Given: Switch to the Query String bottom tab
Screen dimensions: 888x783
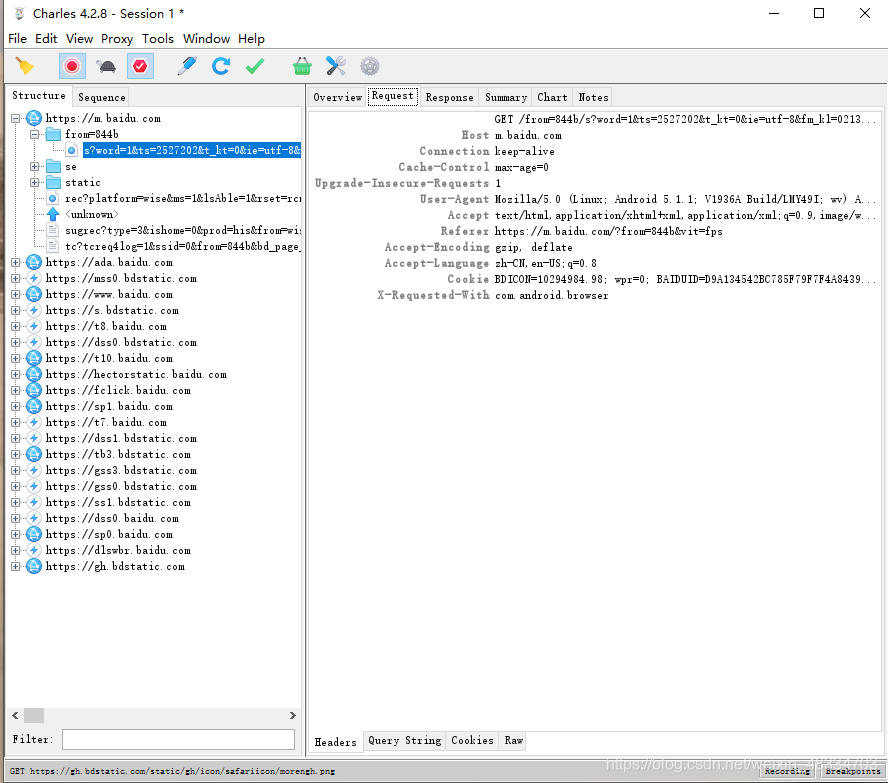Looking at the screenshot, I should point(404,741).
